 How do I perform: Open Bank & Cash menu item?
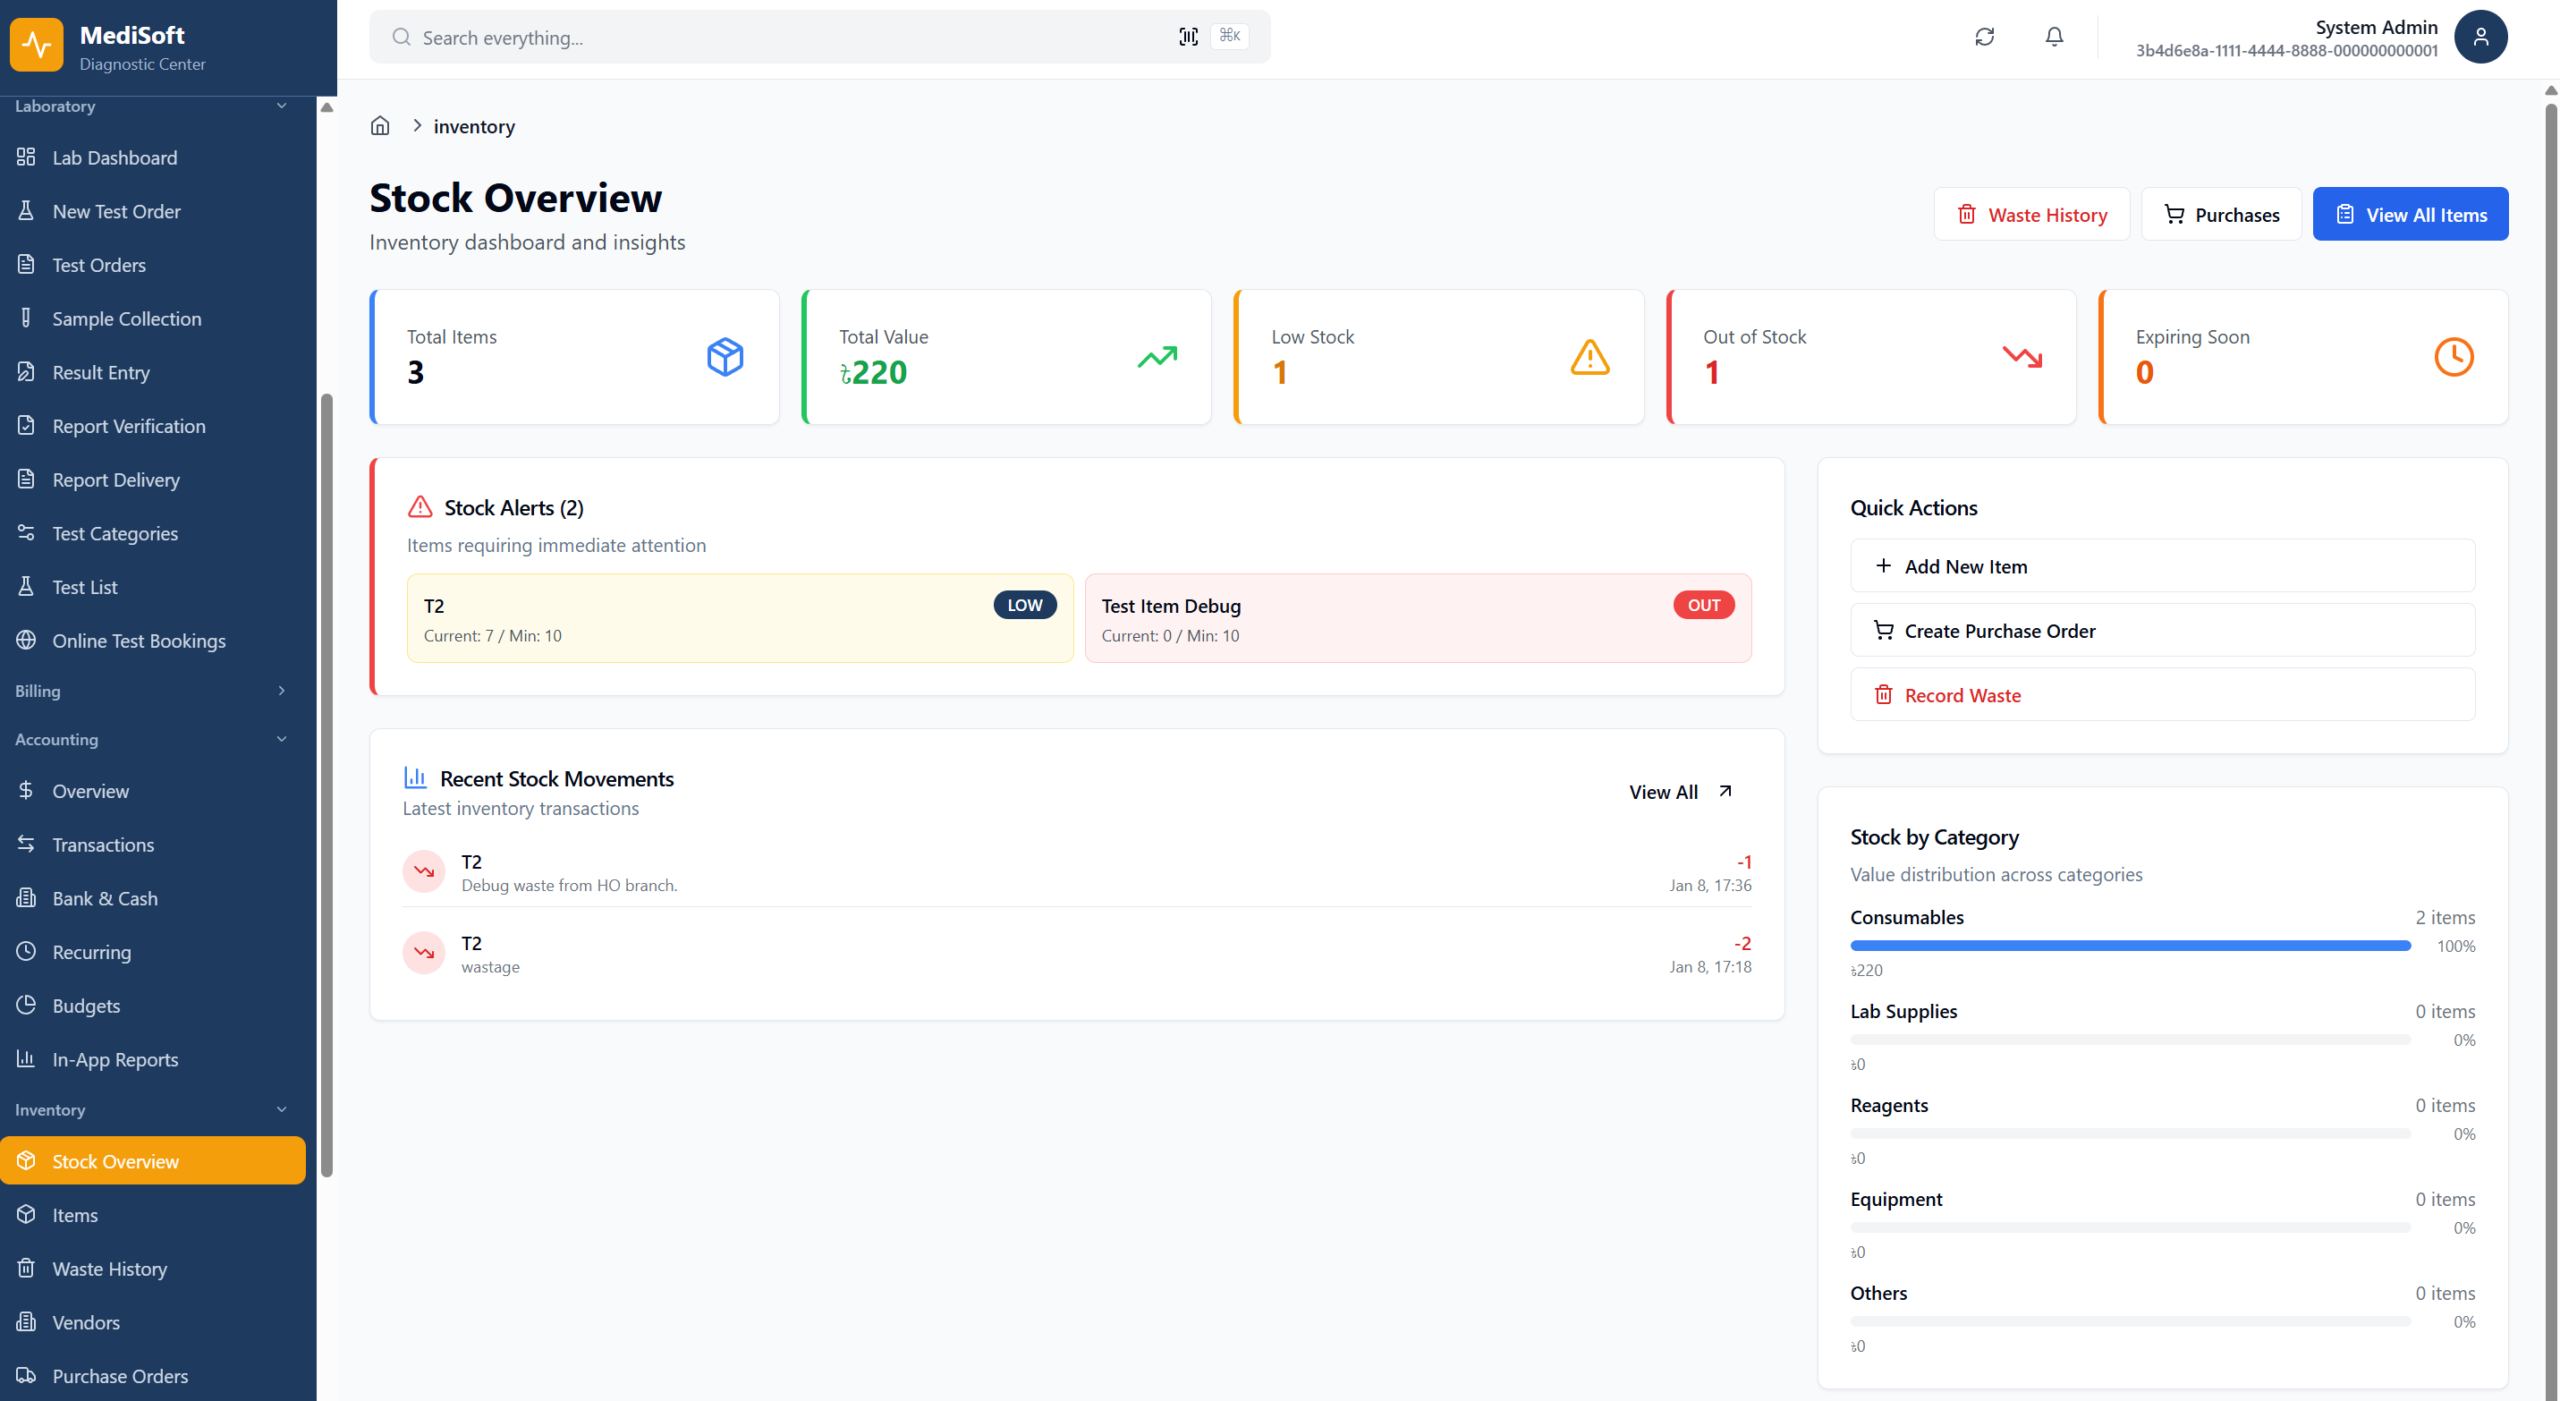click(x=104, y=898)
